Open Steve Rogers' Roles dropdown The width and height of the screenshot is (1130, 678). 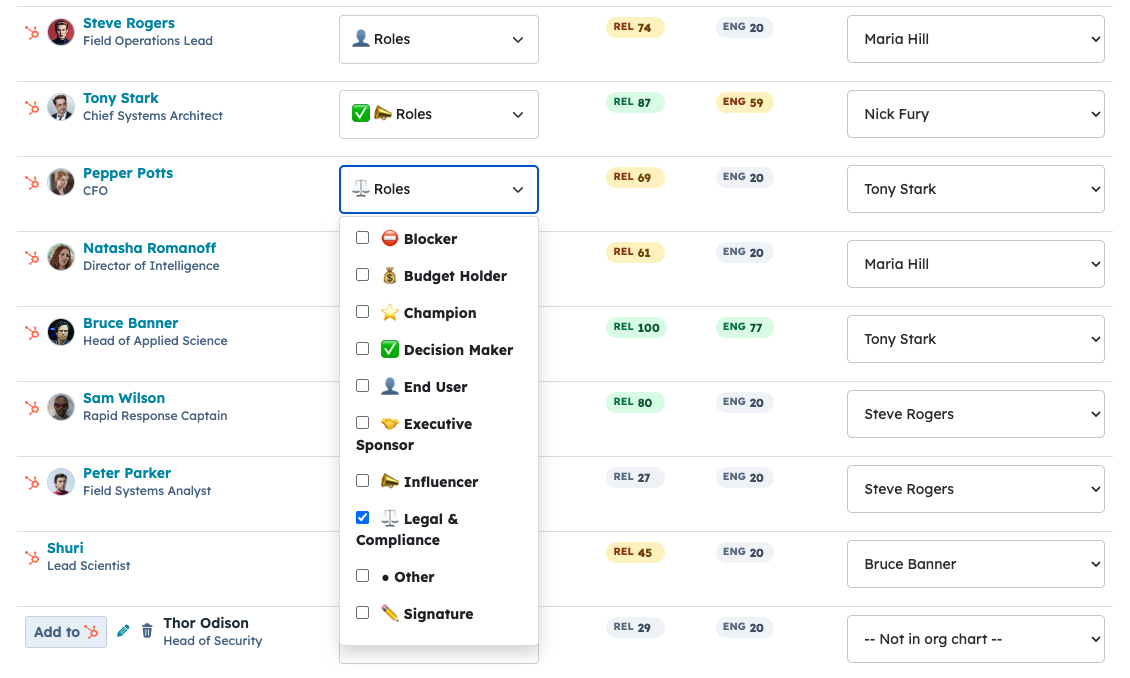coord(439,40)
